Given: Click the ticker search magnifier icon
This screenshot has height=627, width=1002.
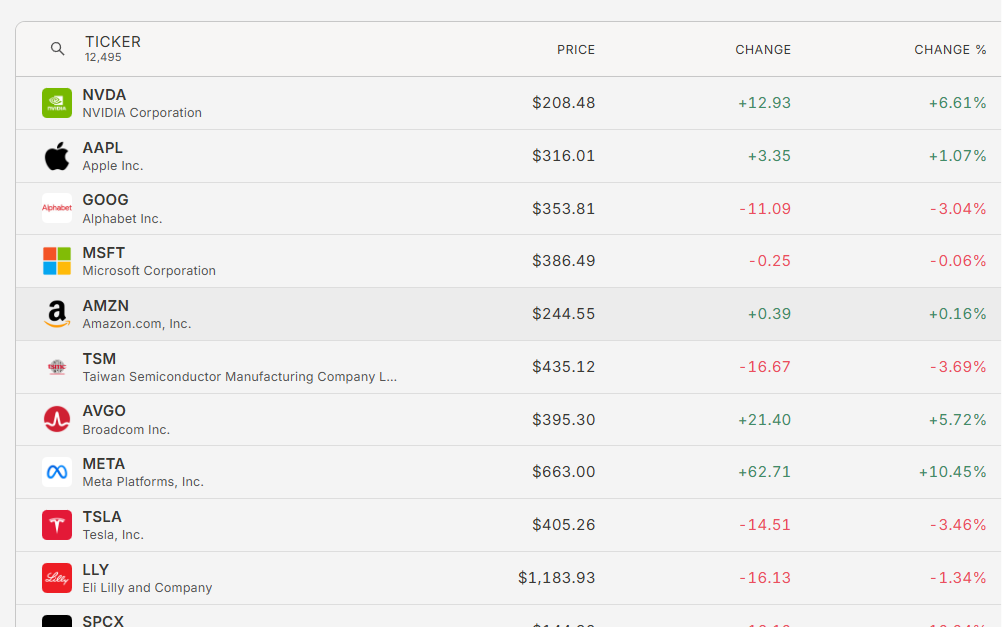Looking at the screenshot, I should click(58, 49).
